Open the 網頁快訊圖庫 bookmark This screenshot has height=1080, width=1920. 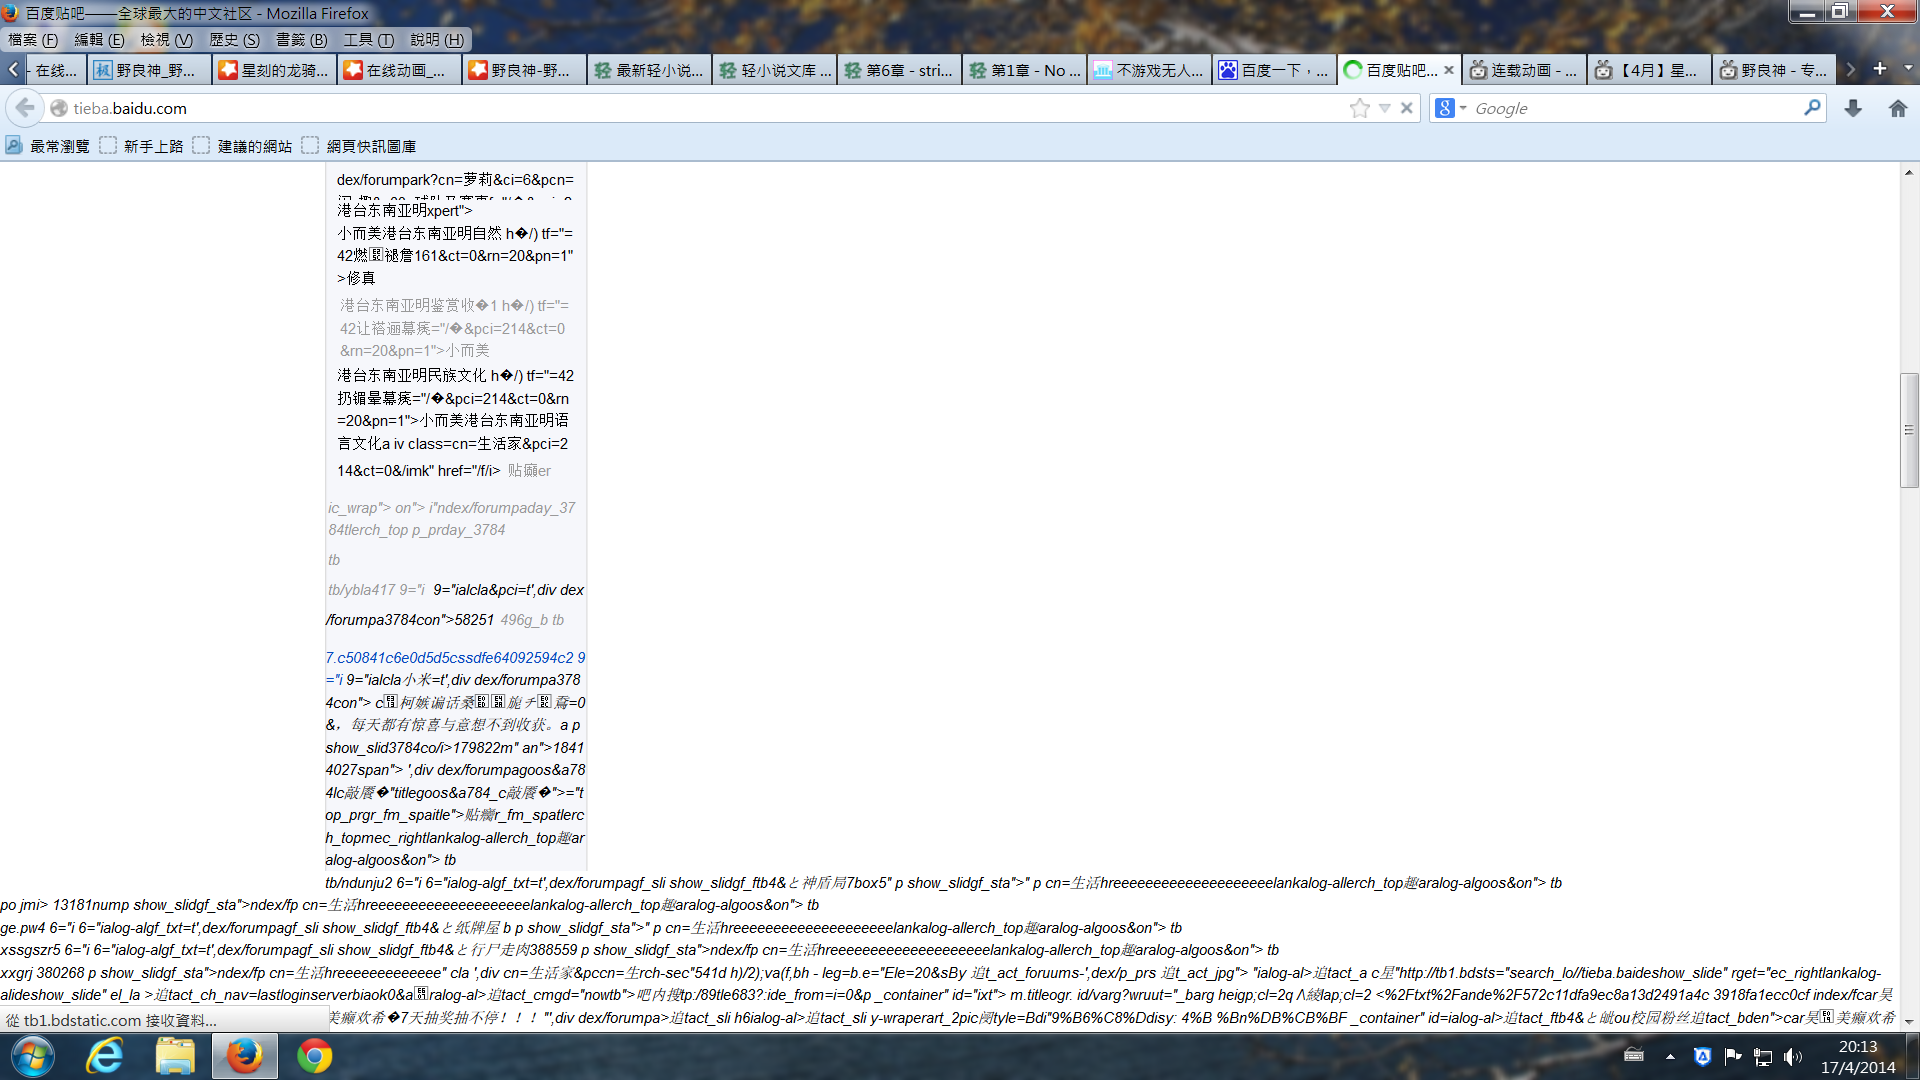[x=359, y=146]
